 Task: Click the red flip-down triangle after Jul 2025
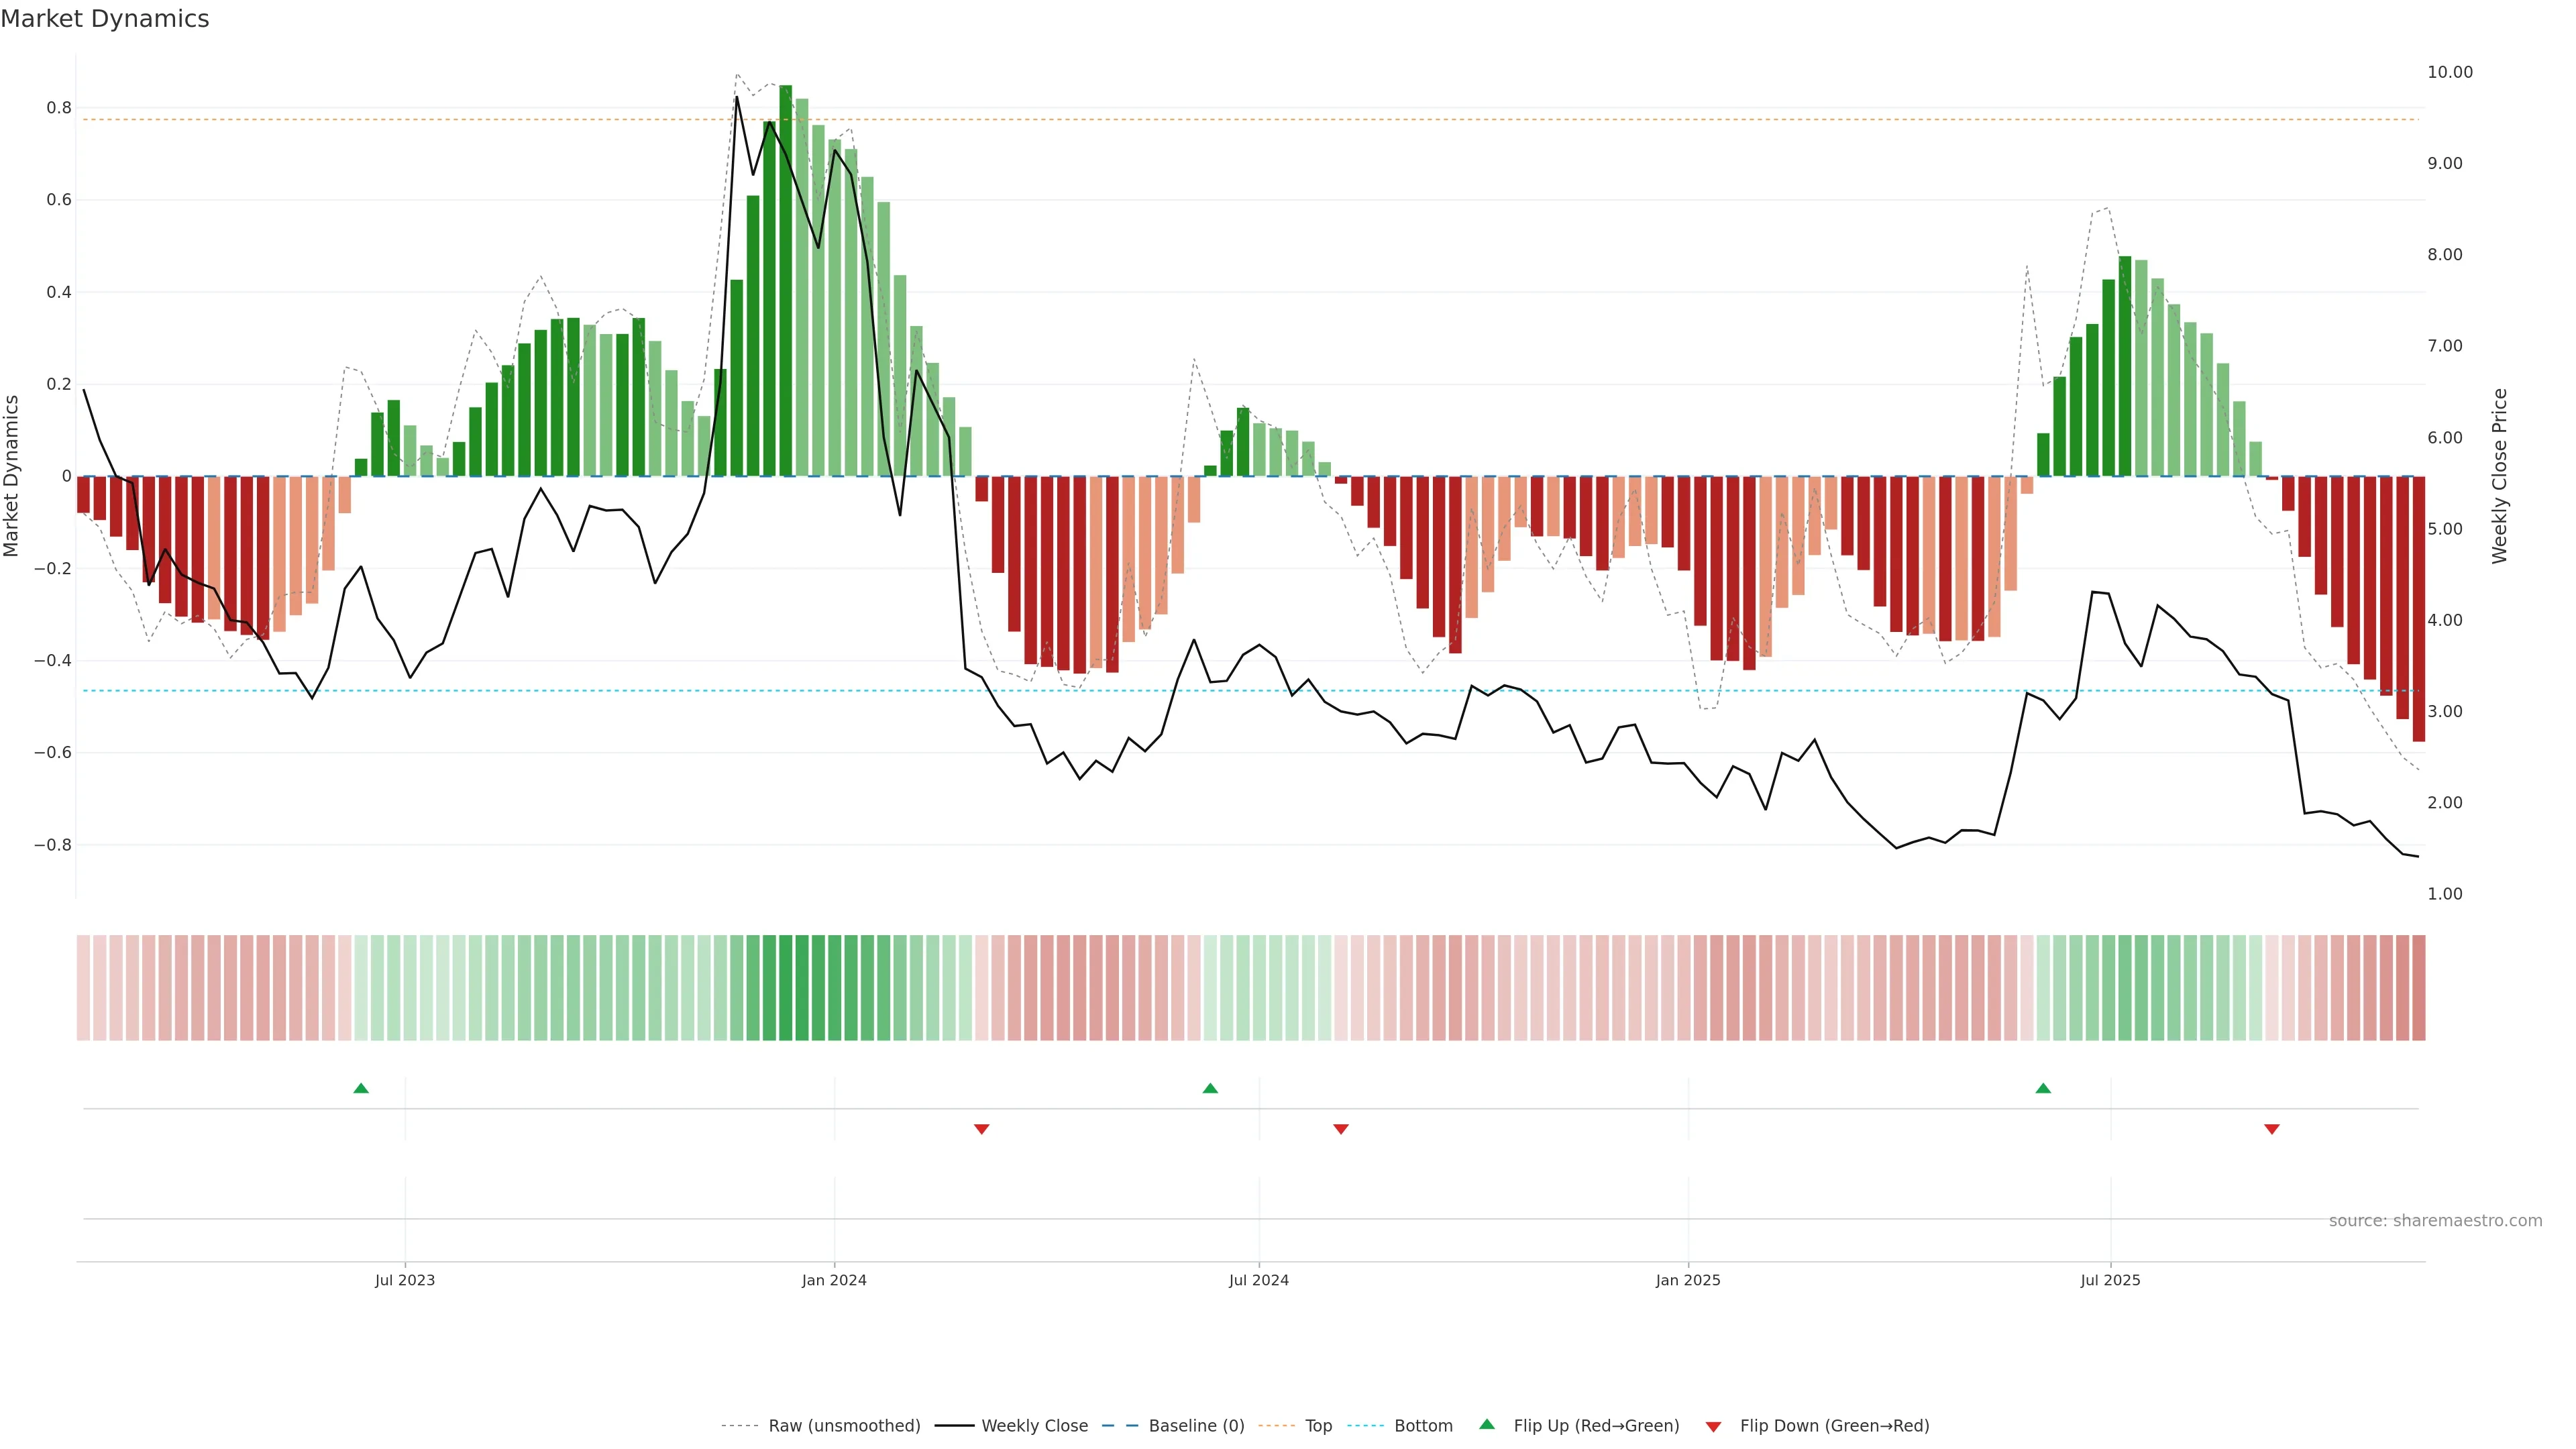click(2272, 1129)
